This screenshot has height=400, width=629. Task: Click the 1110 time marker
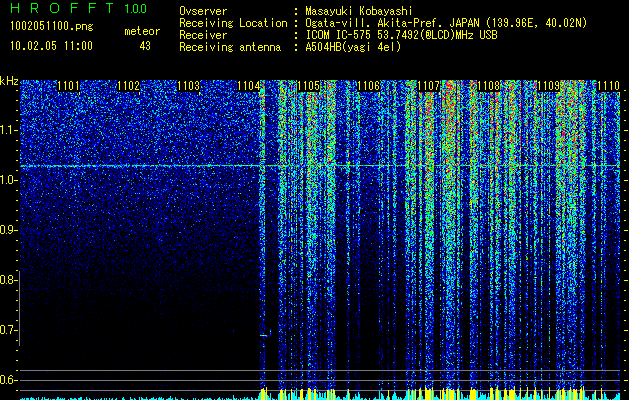609,86
